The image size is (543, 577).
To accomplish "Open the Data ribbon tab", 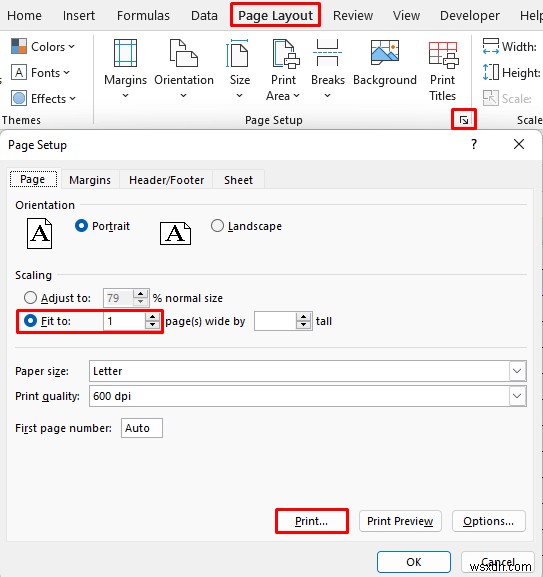I will click(204, 15).
